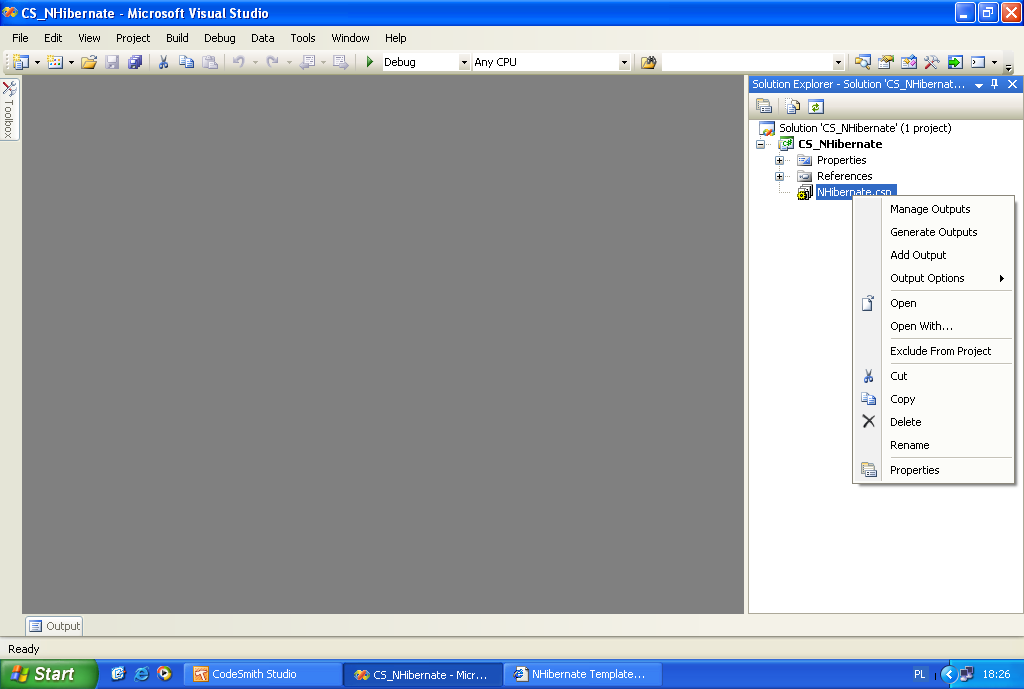Choose Delete in the context menu
Image resolution: width=1024 pixels, height=689 pixels.
pos(935,422)
